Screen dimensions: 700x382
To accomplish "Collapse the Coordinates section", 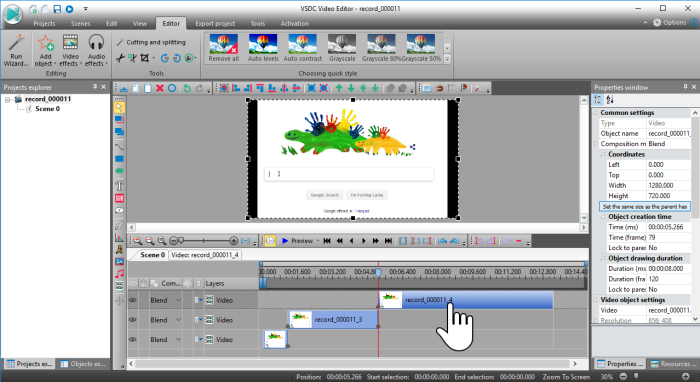I will pos(603,154).
